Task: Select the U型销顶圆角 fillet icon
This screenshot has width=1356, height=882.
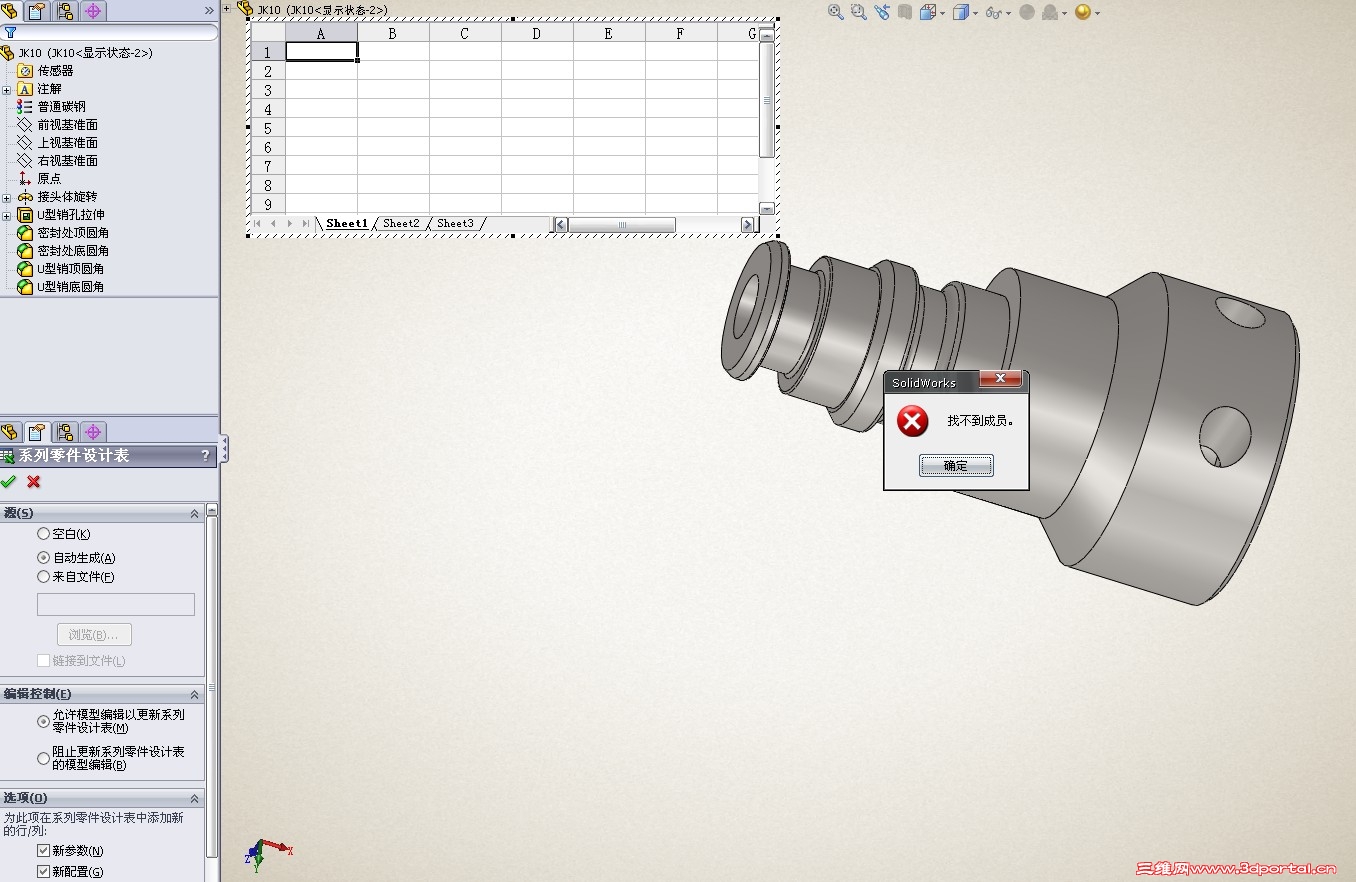Action: pyautogui.click(x=25, y=269)
